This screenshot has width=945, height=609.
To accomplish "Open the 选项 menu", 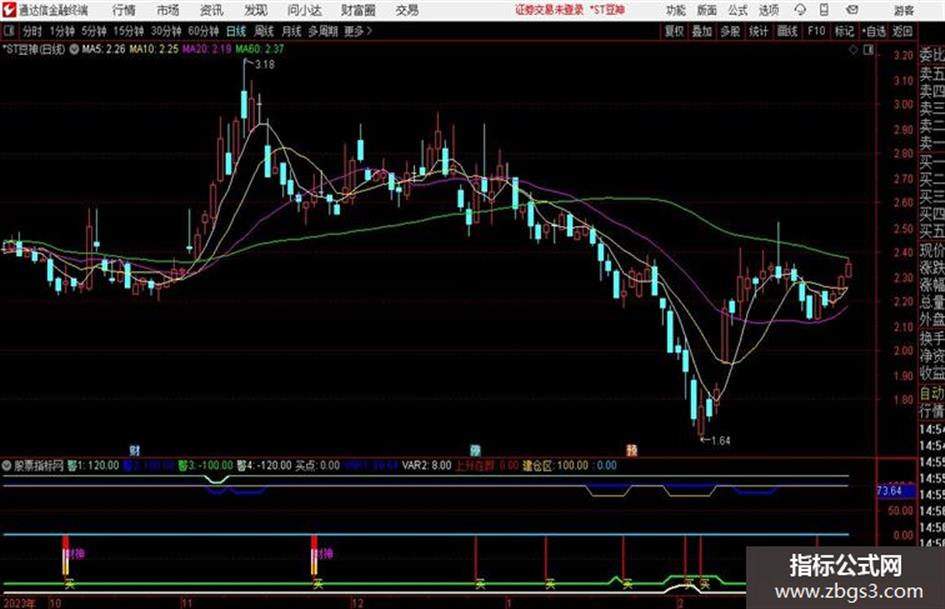I will 768,10.
